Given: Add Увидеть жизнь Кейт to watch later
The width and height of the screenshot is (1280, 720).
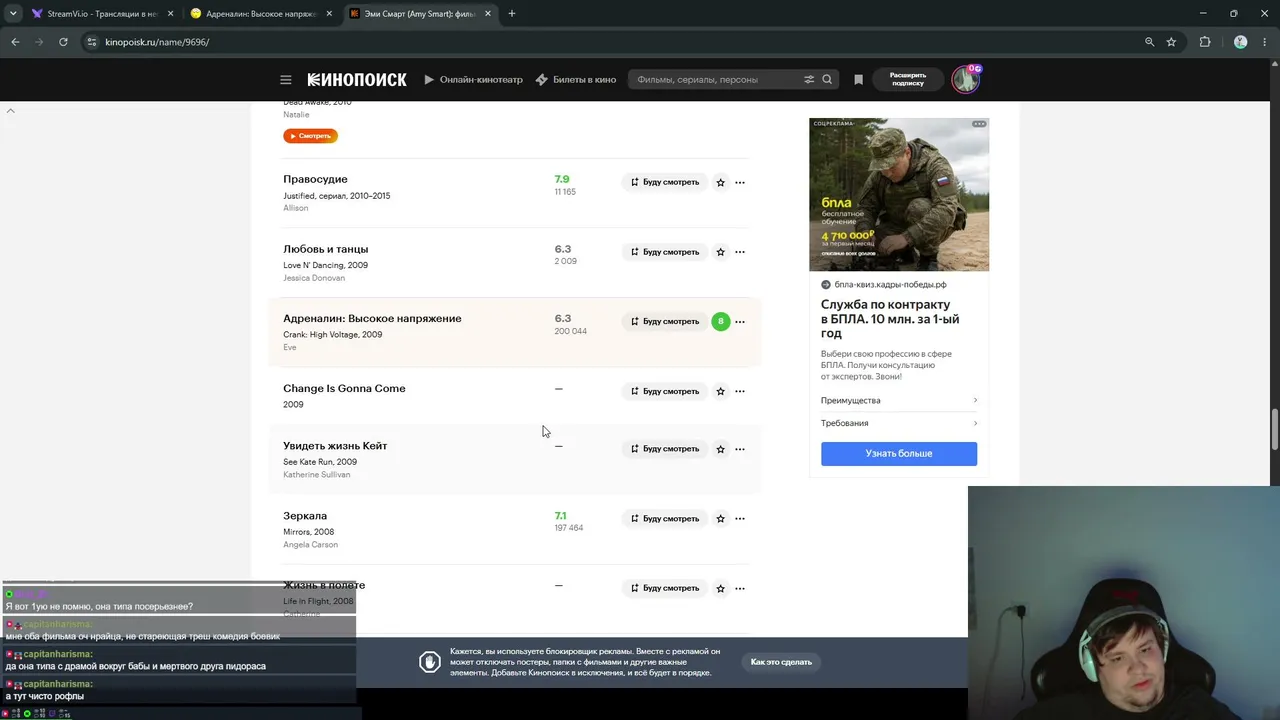Looking at the screenshot, I should click(x=665, y=449).
